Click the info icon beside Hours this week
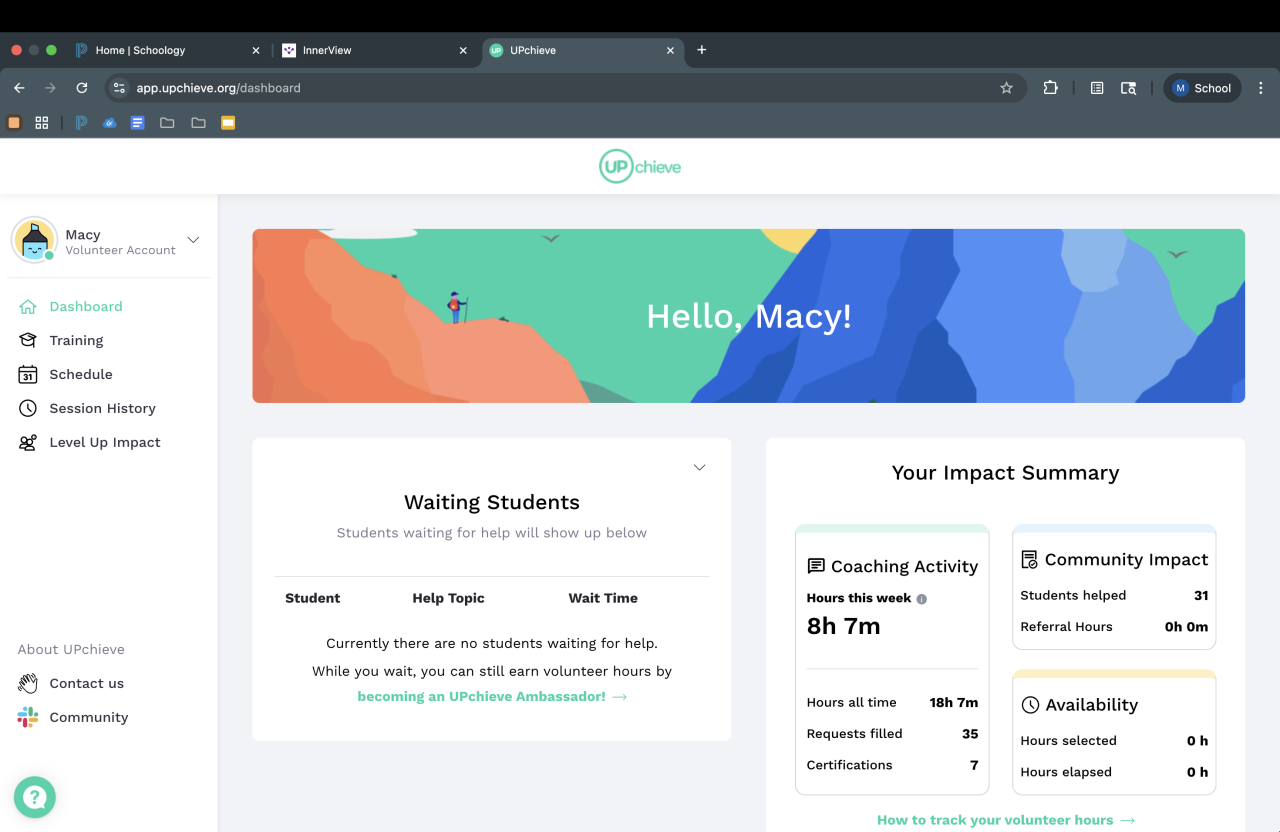 tap(922, 599)
